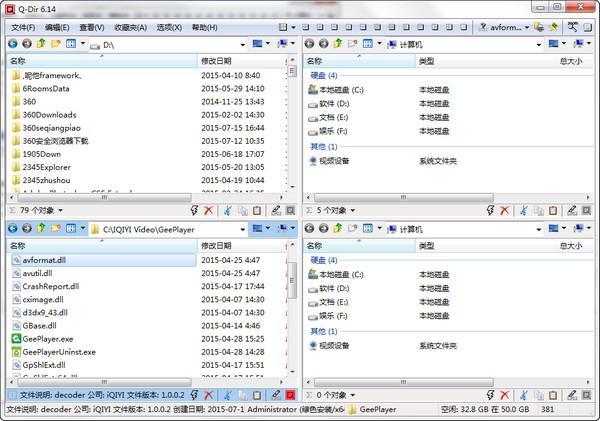Click view mode icon in GeePlayer pane
The width and height of the screenshot is (600, 421).
[71, 229]
